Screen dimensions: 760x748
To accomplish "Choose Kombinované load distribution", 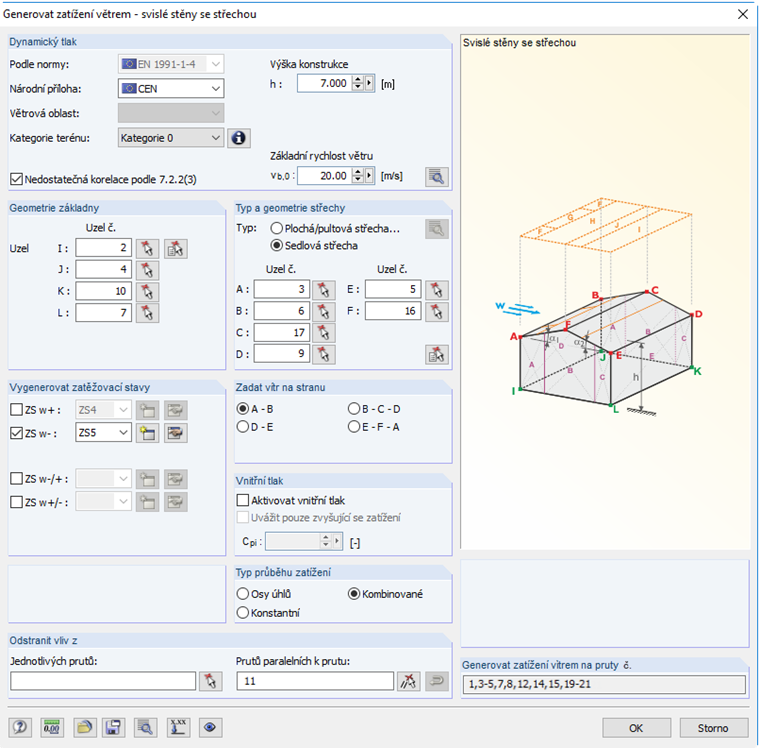I will 354,594.
